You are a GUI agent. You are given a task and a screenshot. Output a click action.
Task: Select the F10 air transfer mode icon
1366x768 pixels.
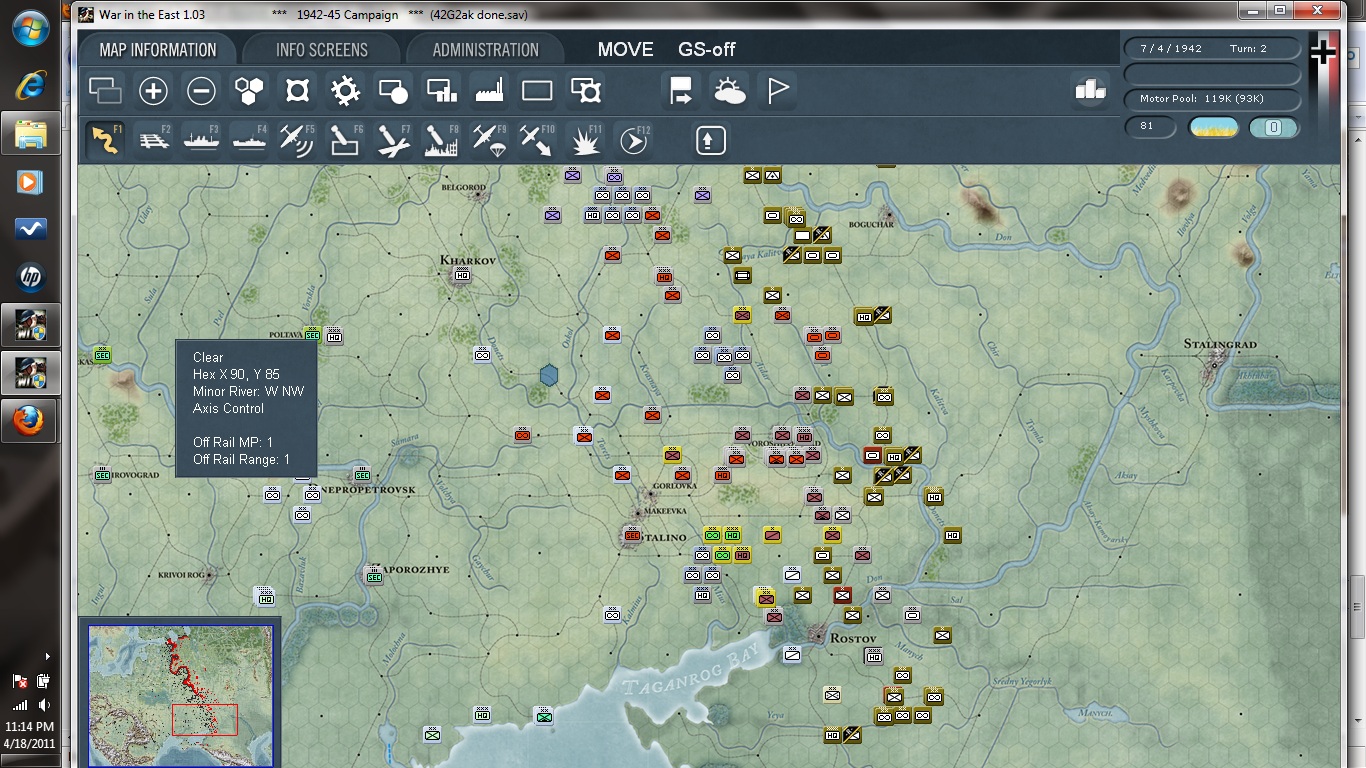click(x=537, y=140)
